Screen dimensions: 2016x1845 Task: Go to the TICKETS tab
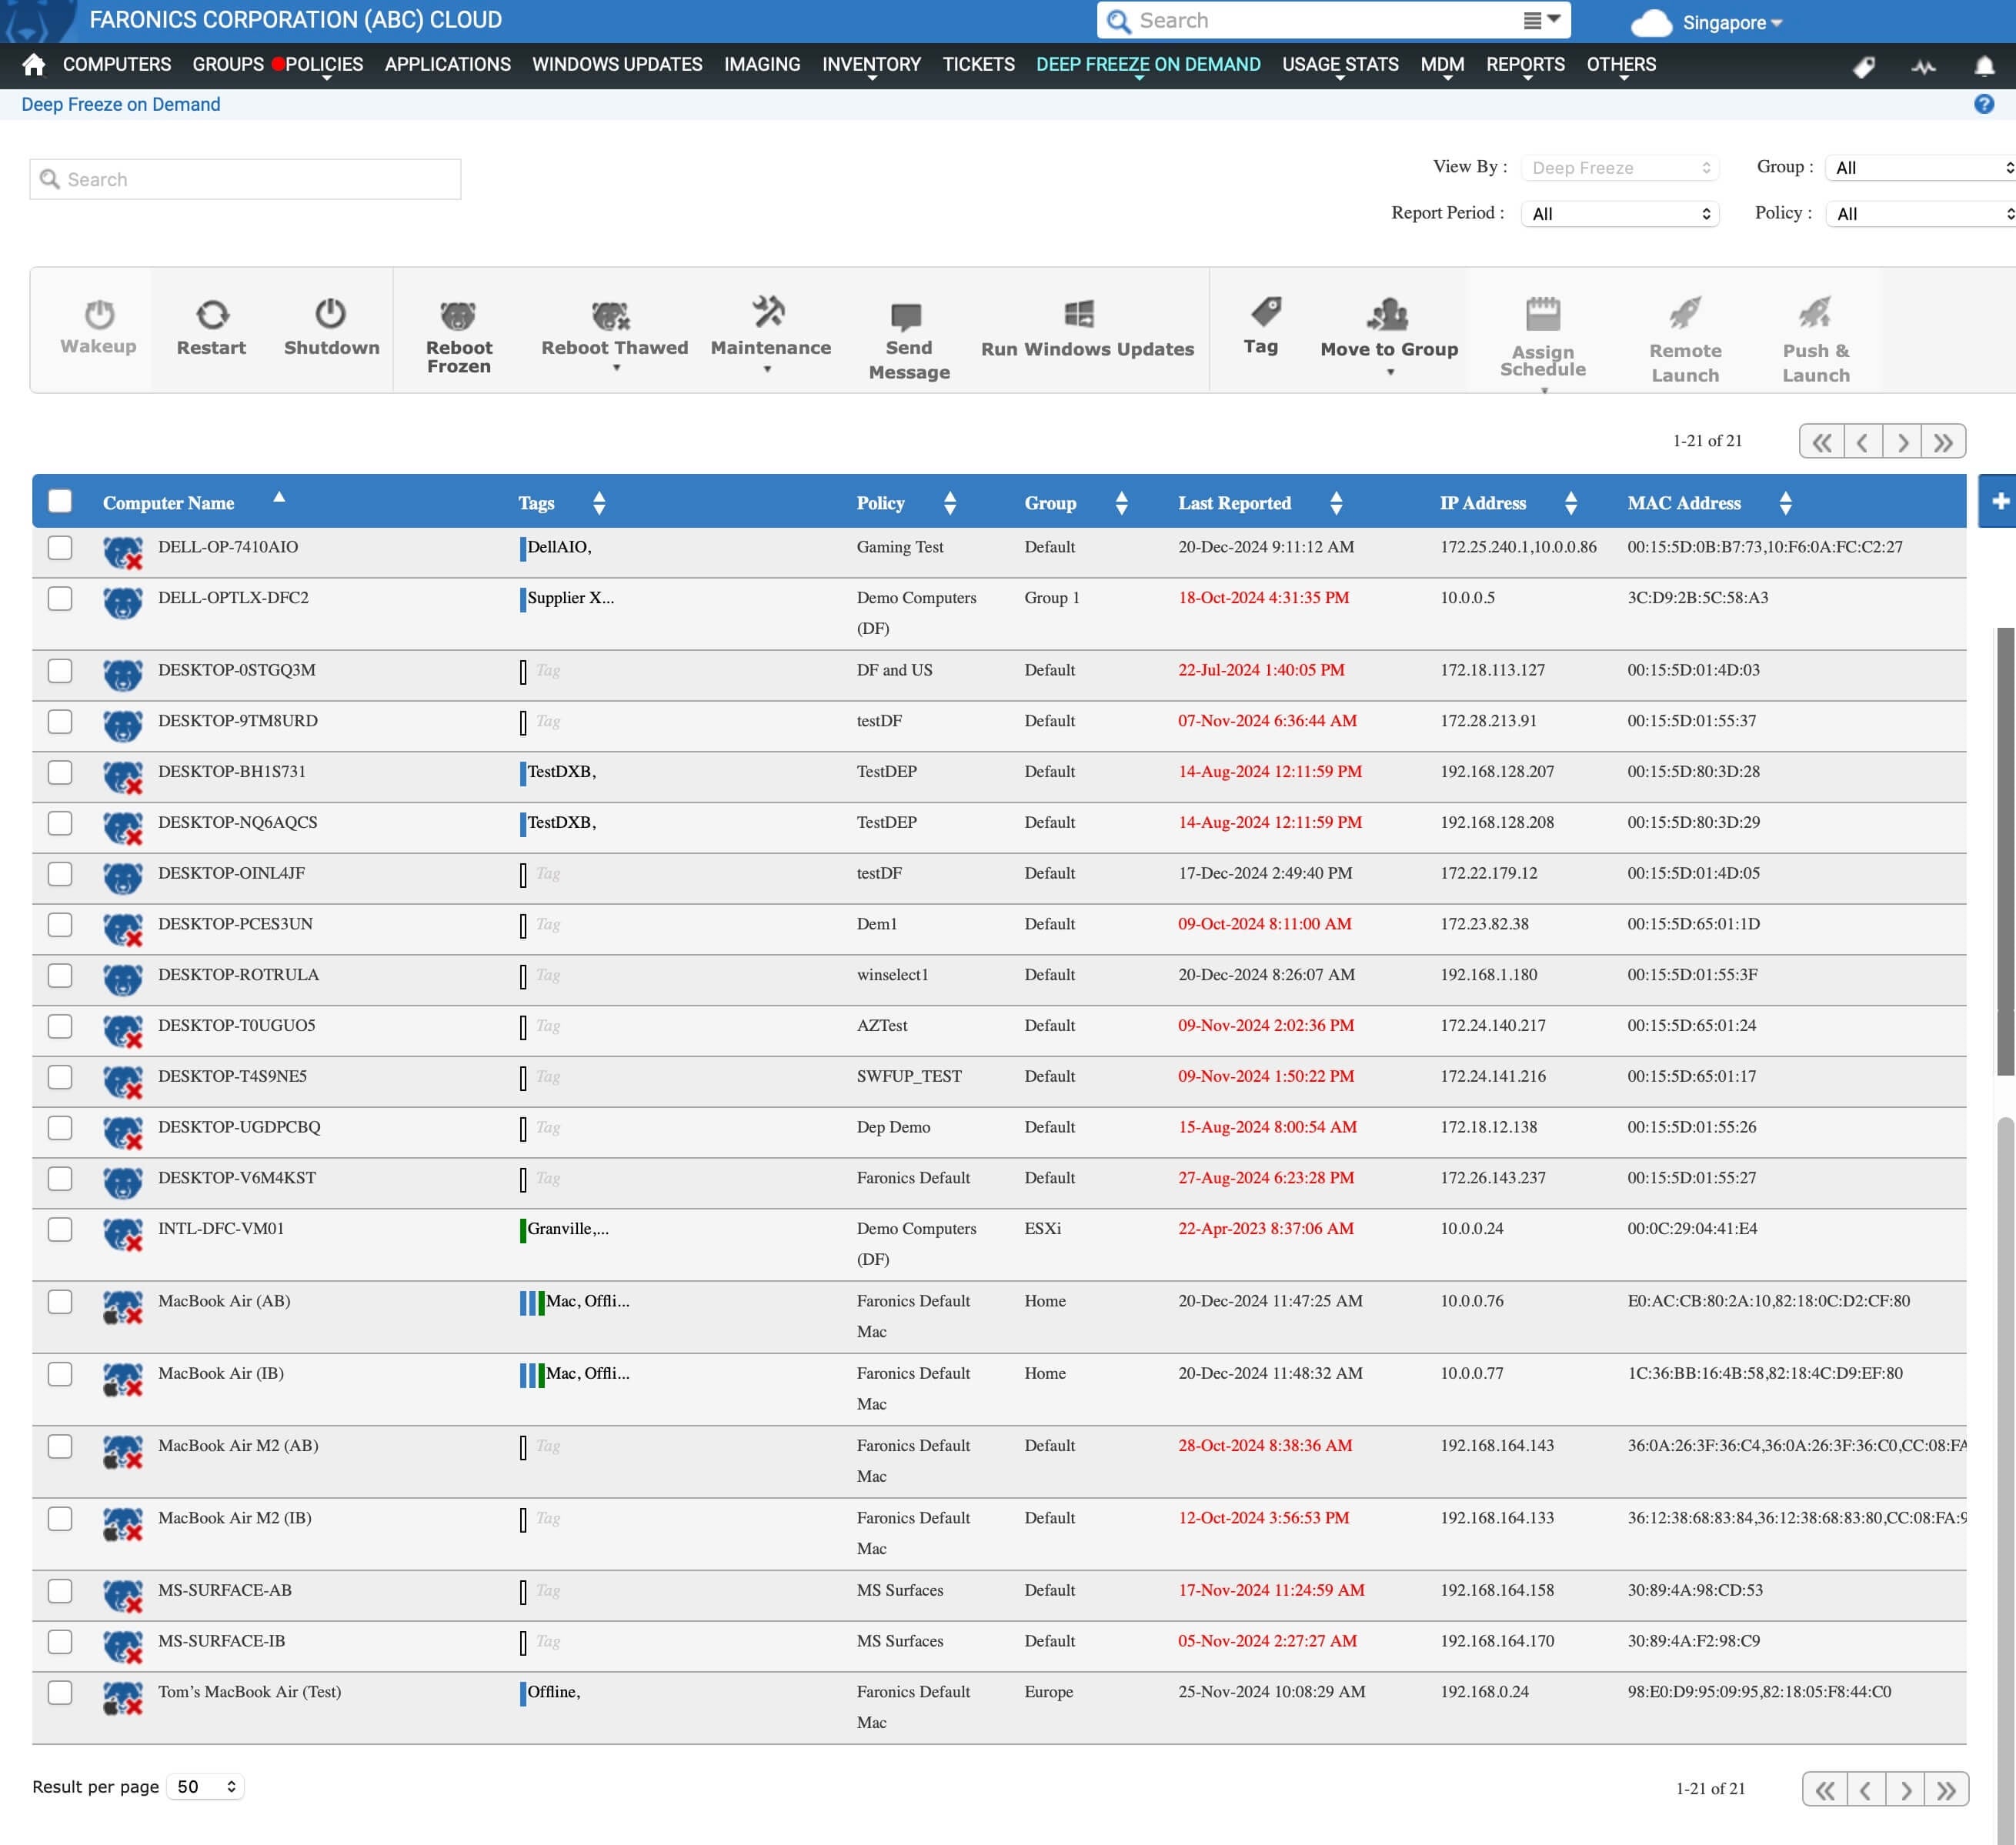point(978,65)
